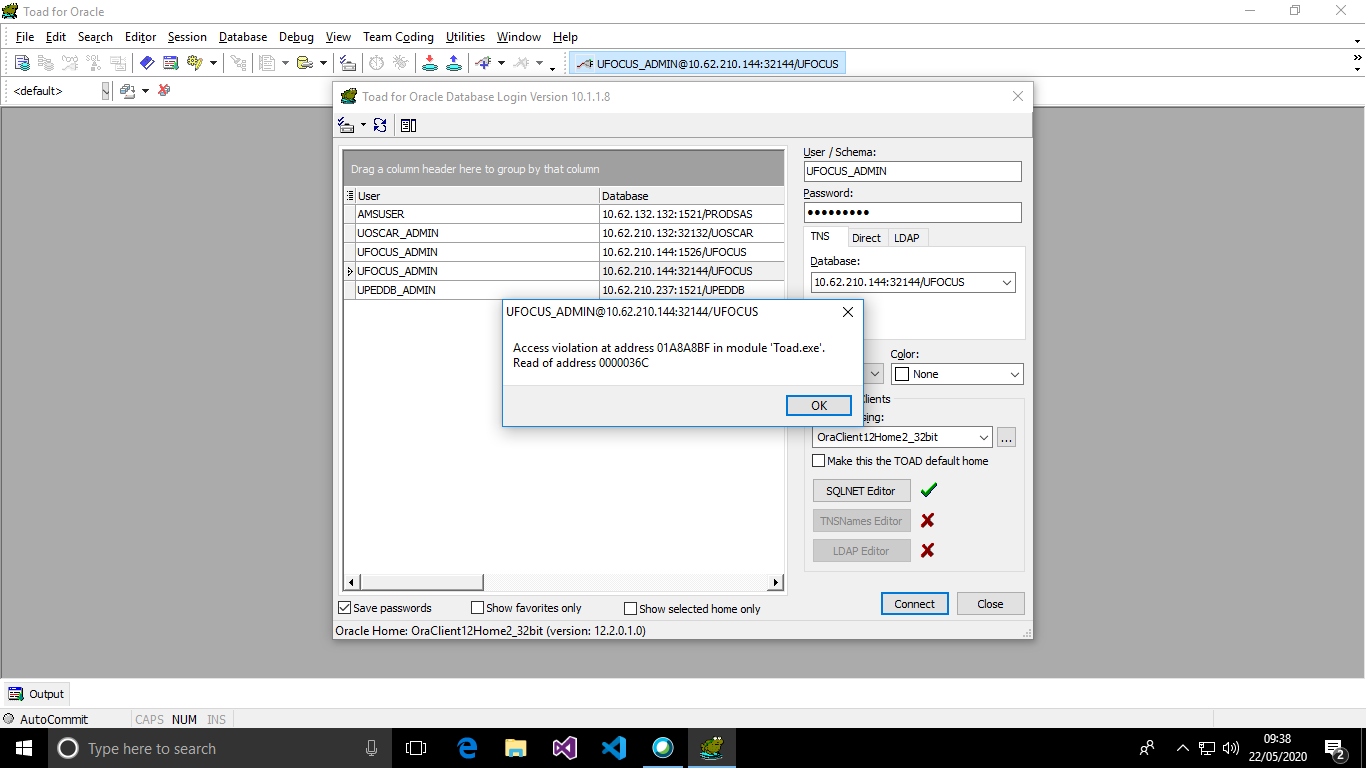Expand the <default> workspace dropdown
Screen dimensions: 1366x768
click(106, 91)
